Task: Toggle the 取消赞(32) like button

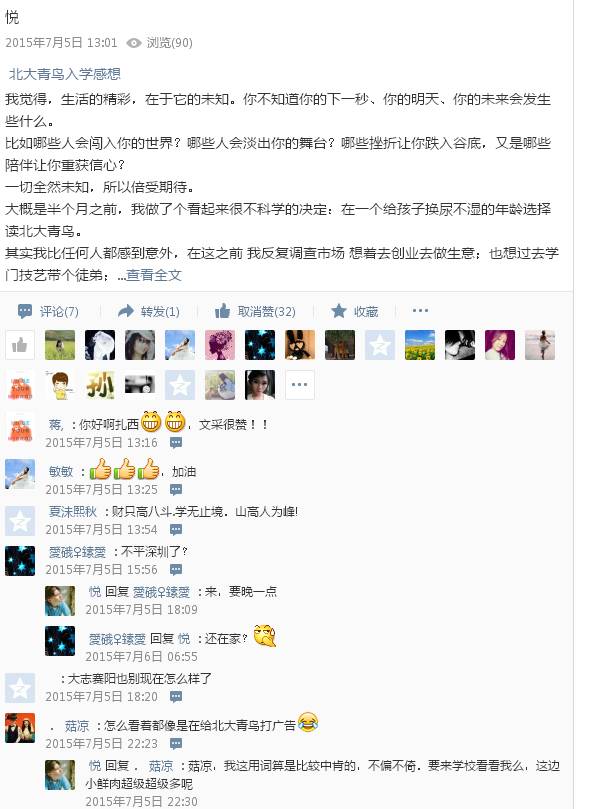Action: click(x=255, y=311)
